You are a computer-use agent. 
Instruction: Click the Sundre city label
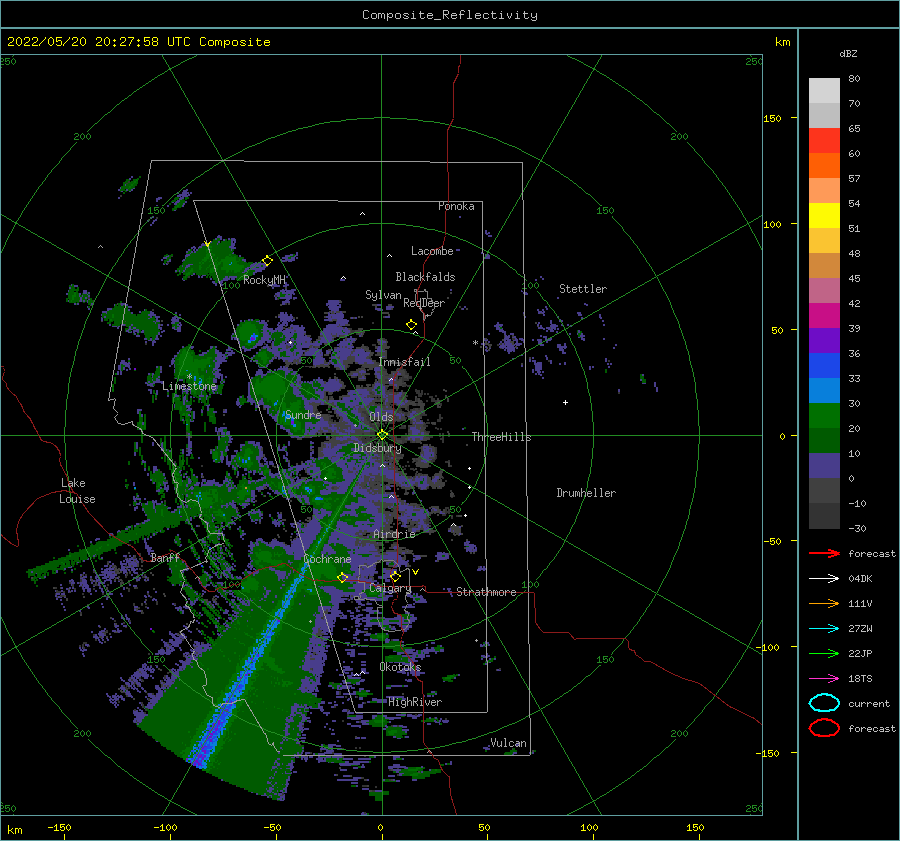[x=303, y=415]
